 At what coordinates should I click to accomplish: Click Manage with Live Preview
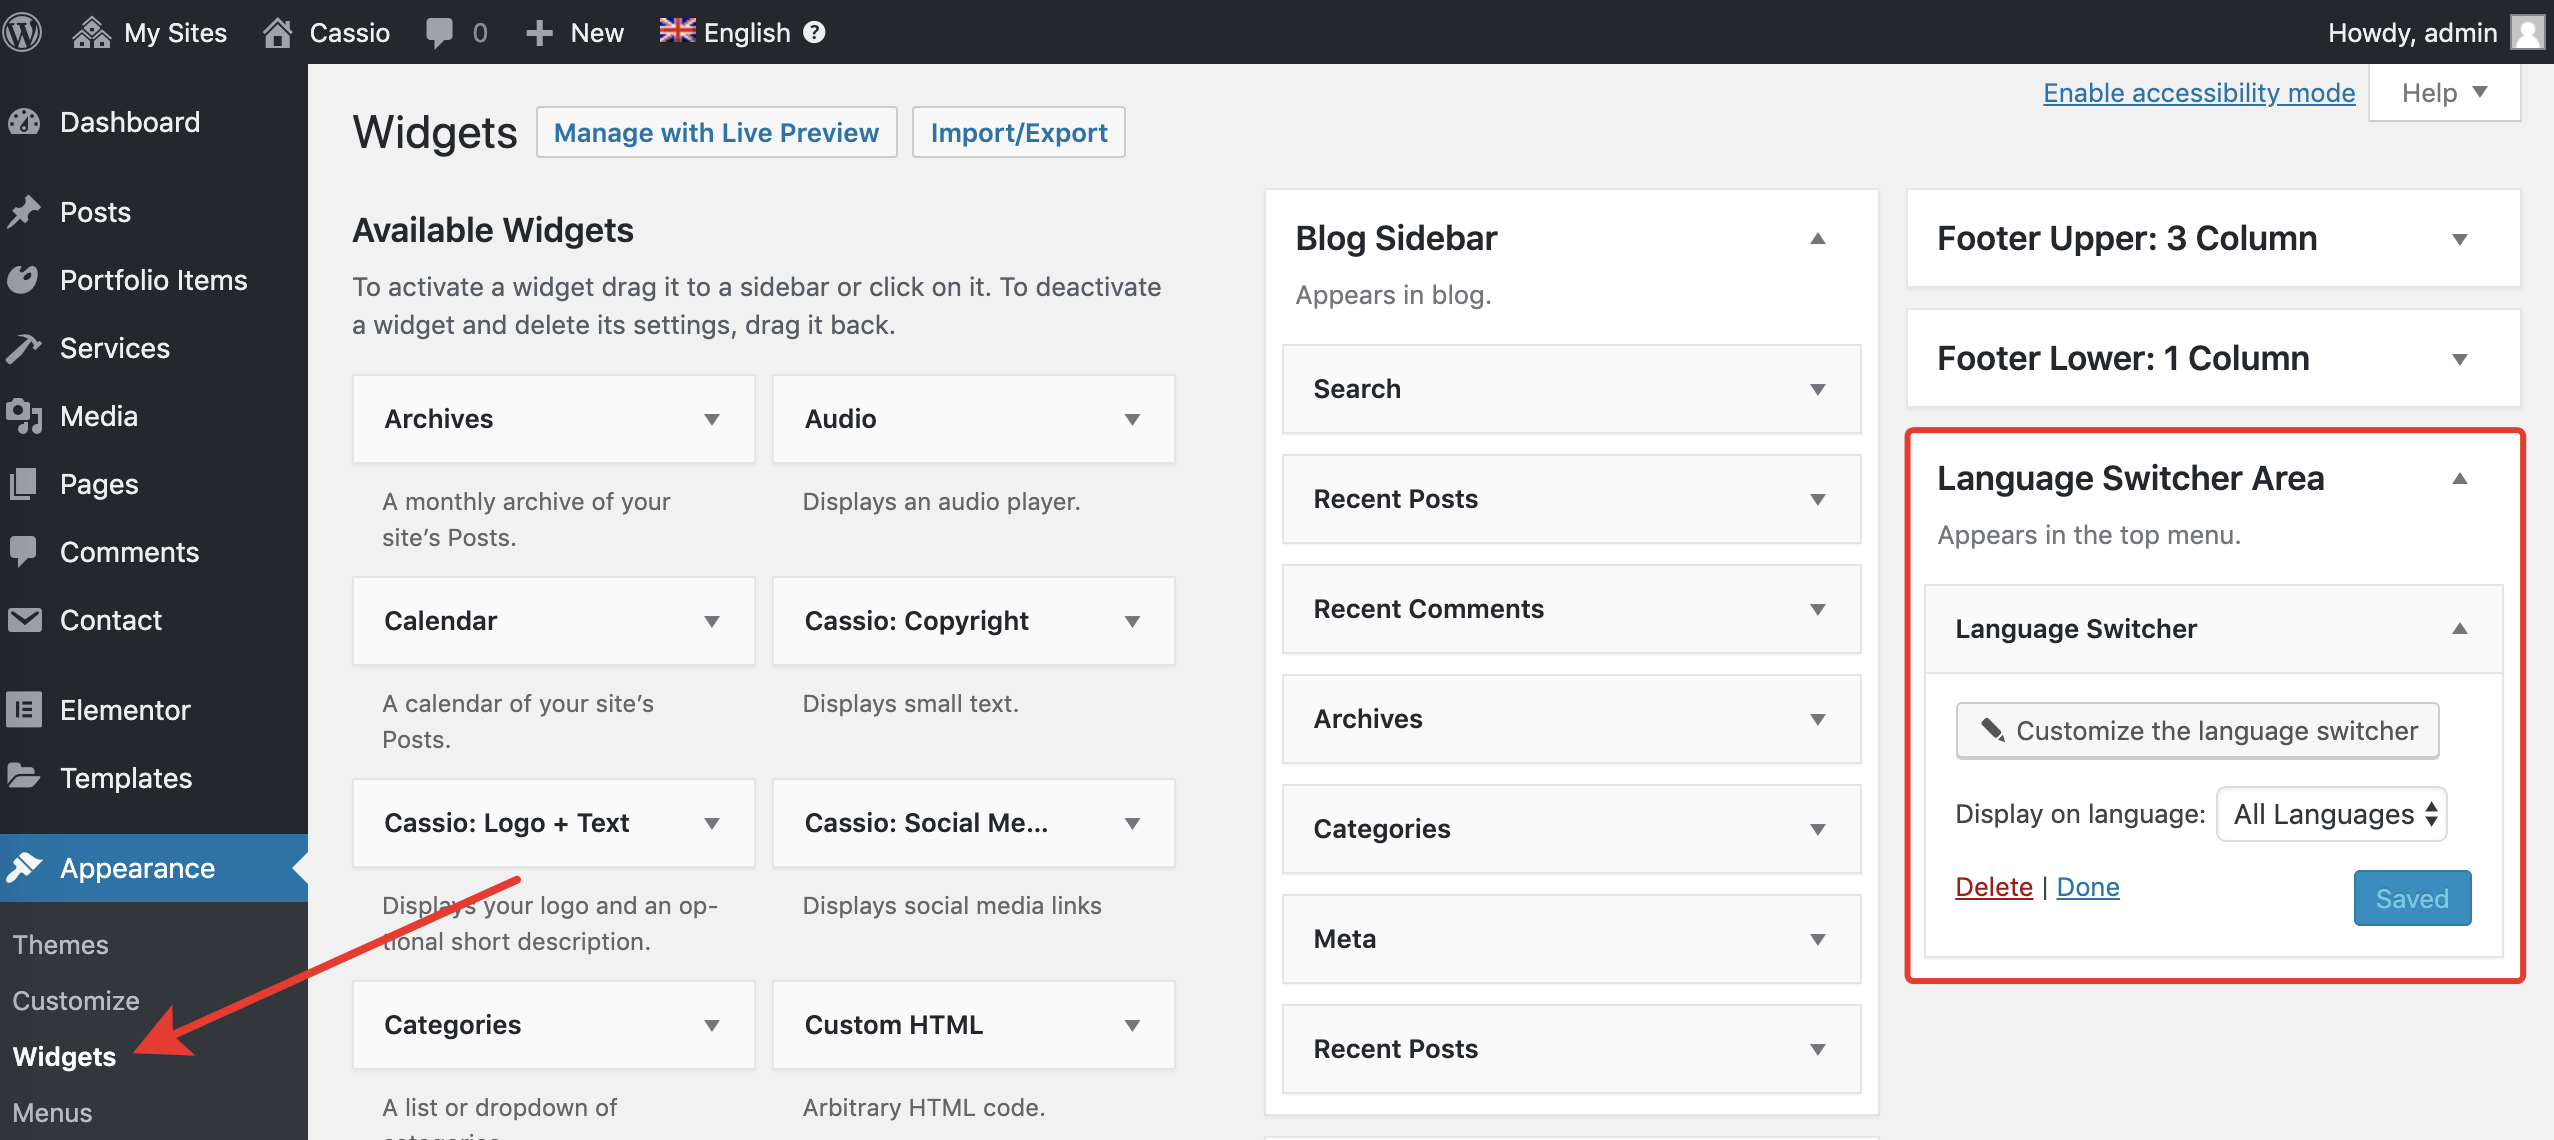(x=716, y=131)
